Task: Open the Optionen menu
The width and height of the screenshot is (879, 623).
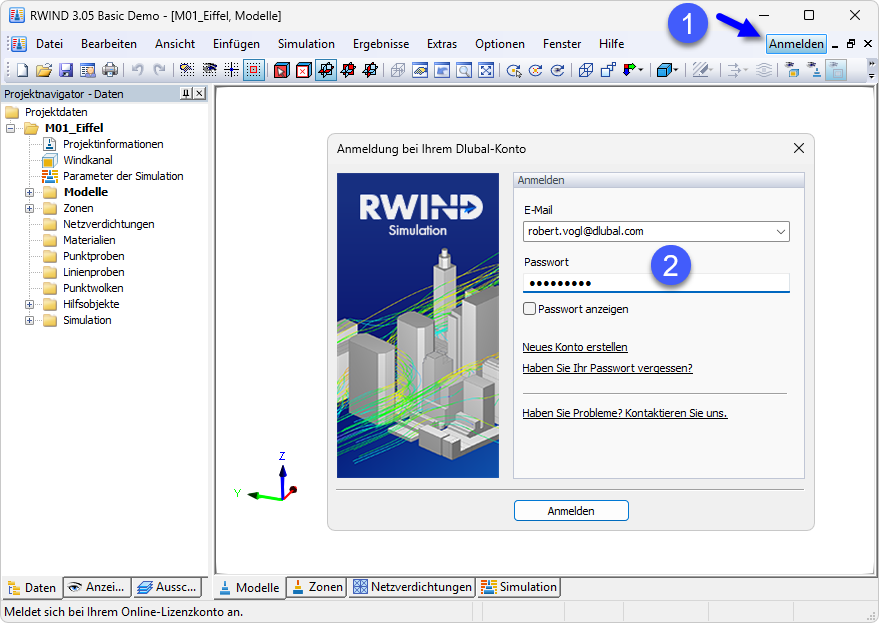Action: (499, 44)
